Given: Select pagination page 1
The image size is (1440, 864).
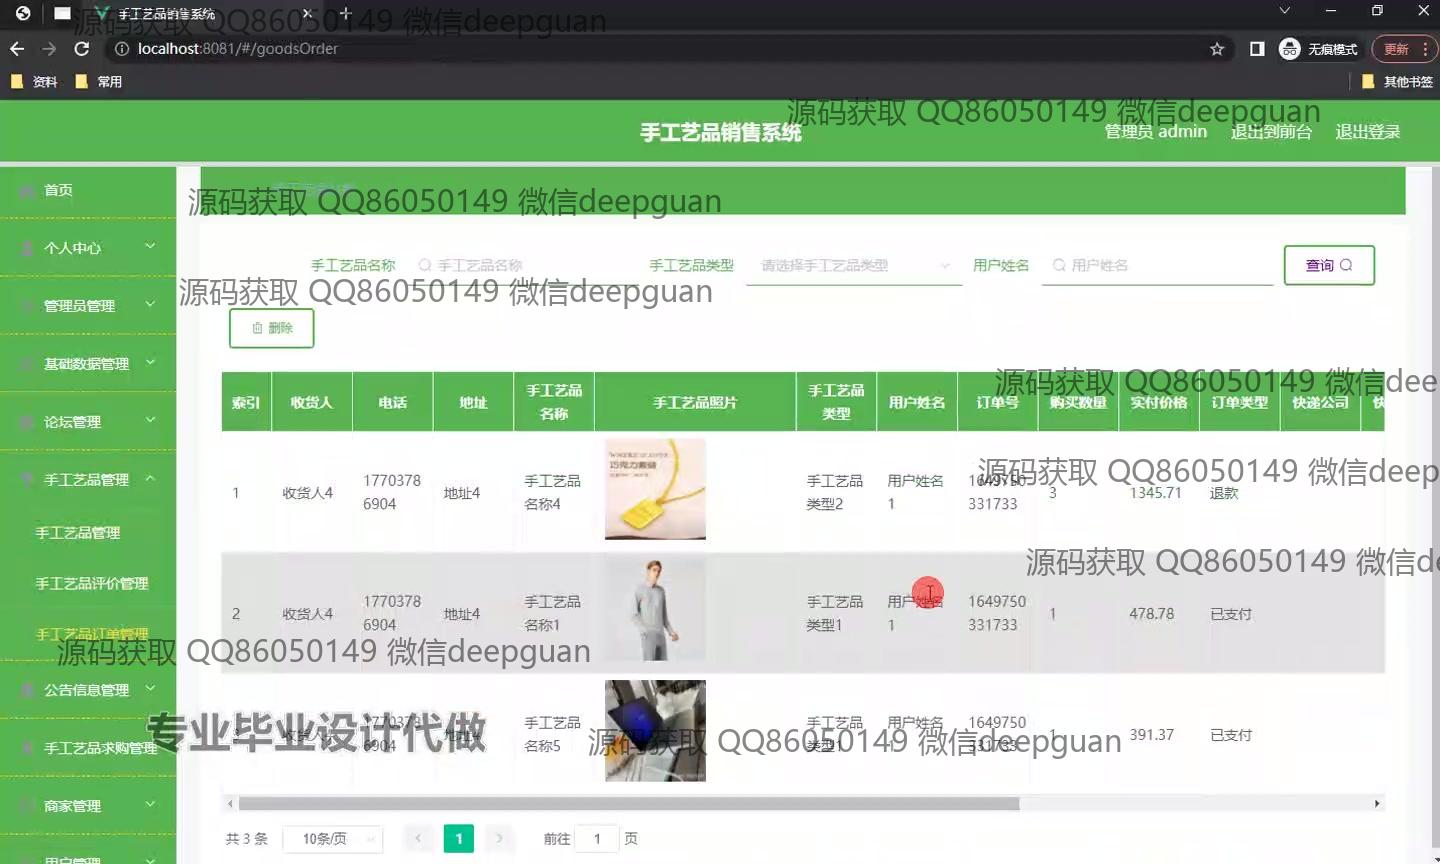Looking at the screenshot, I should tap(458, 839).
